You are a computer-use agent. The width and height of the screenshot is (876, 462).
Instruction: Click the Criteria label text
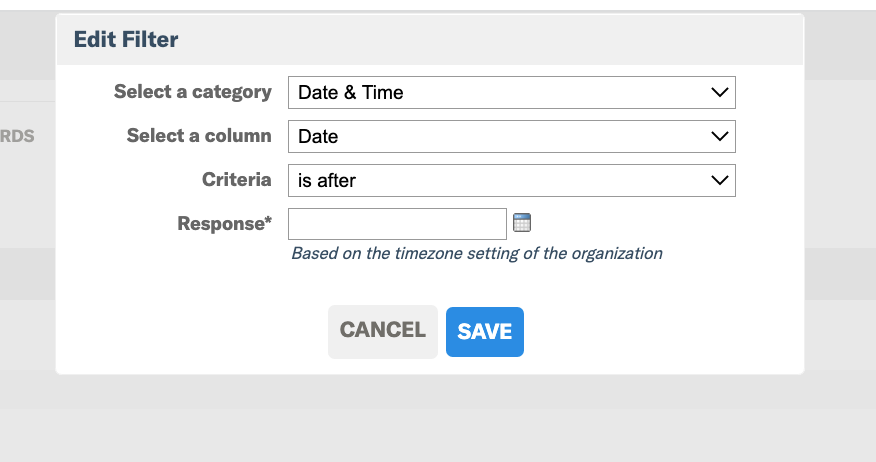pos(237,179)
